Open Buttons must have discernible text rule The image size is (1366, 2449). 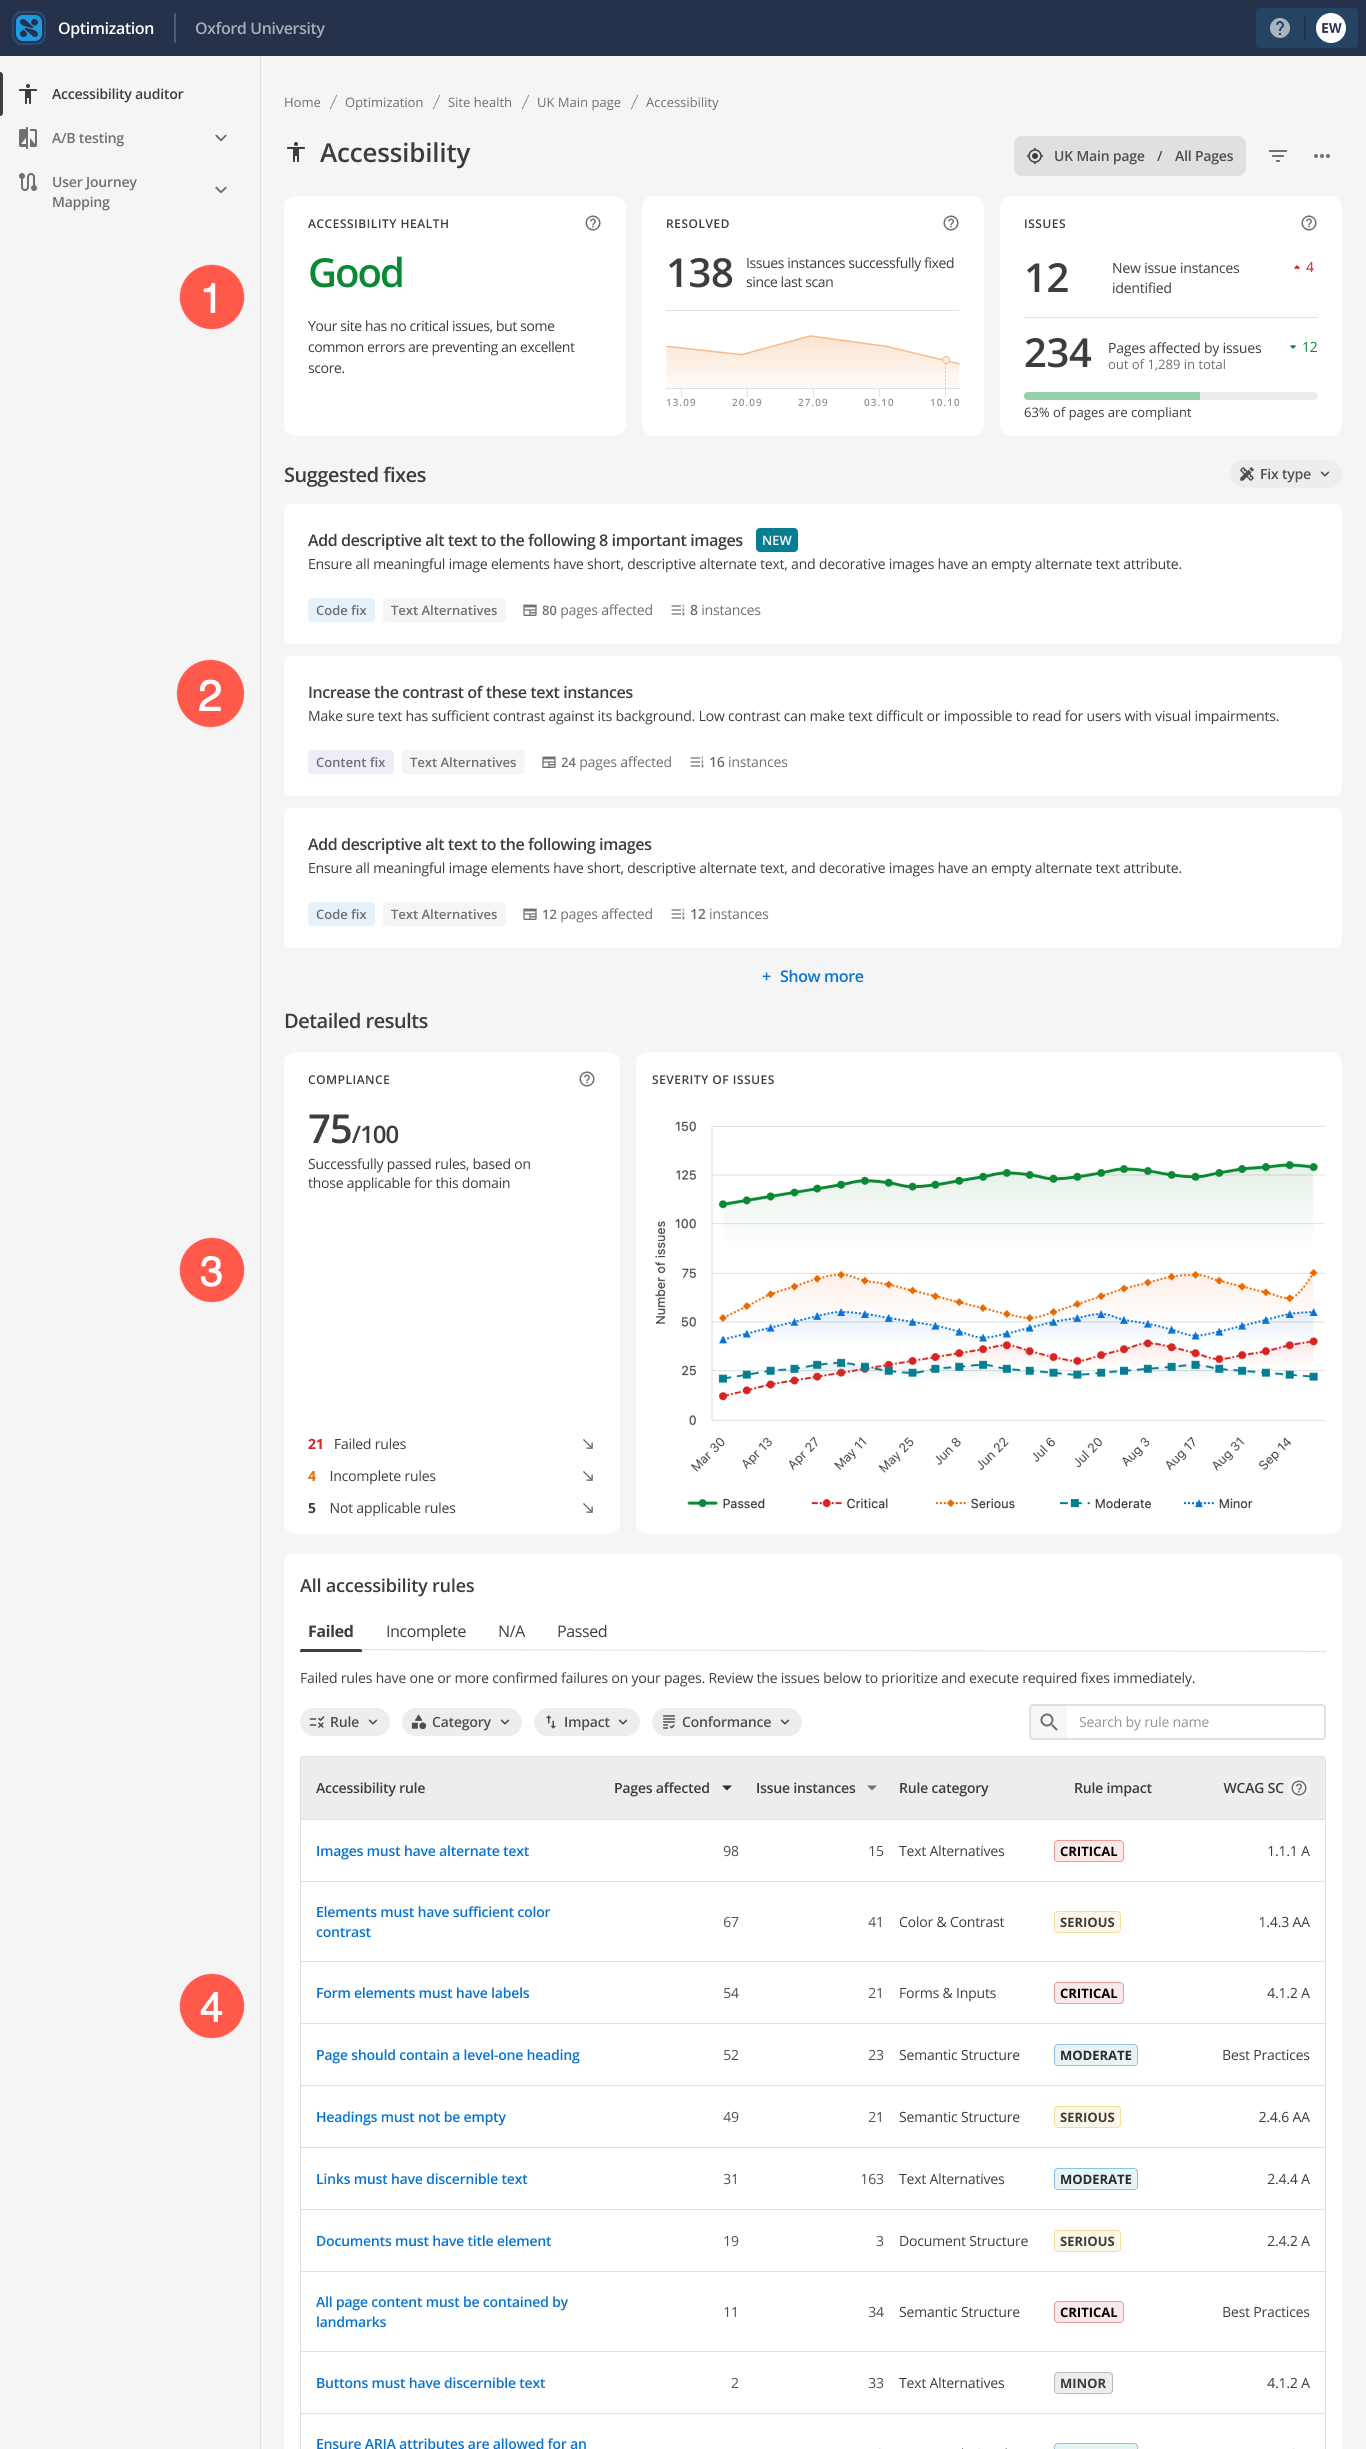click(431, 2383)
